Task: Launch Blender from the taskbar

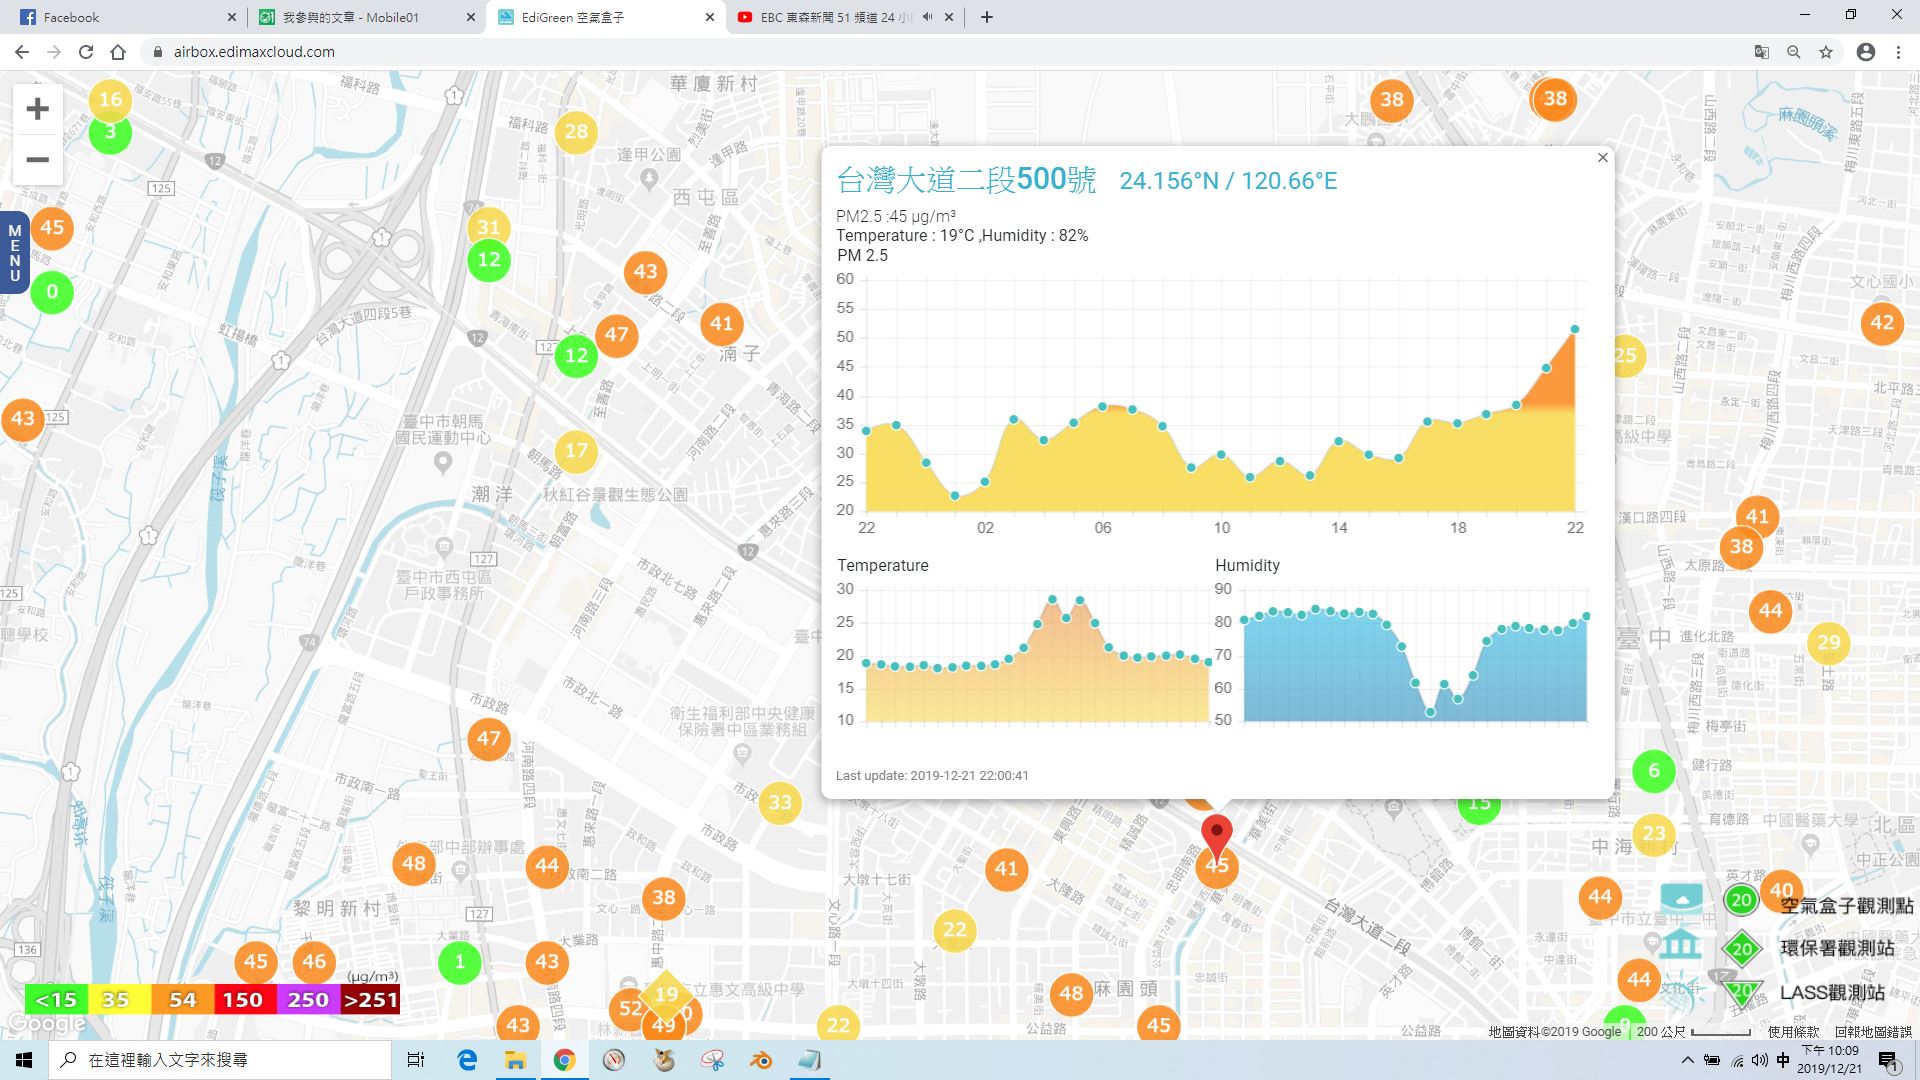Action: 761,1060
